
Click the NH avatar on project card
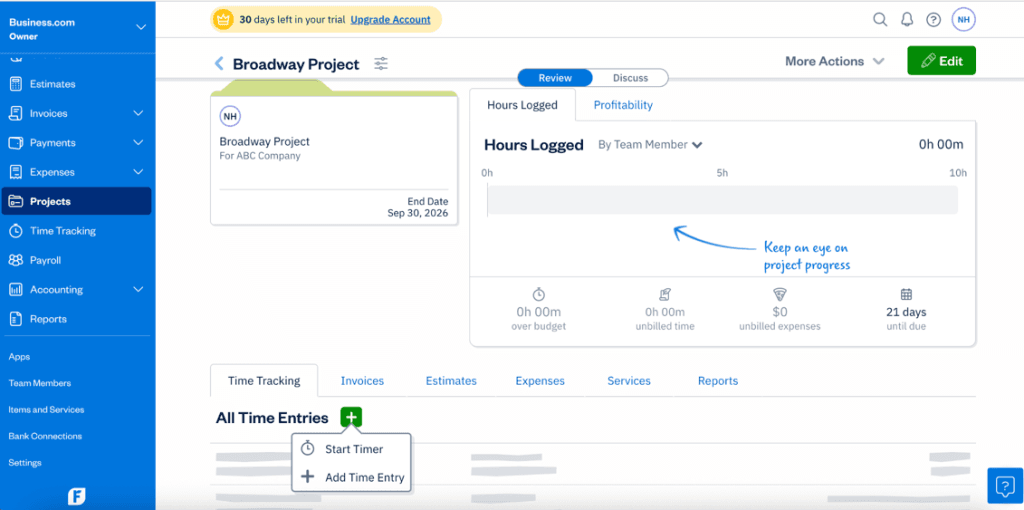[x=230, y=116]
